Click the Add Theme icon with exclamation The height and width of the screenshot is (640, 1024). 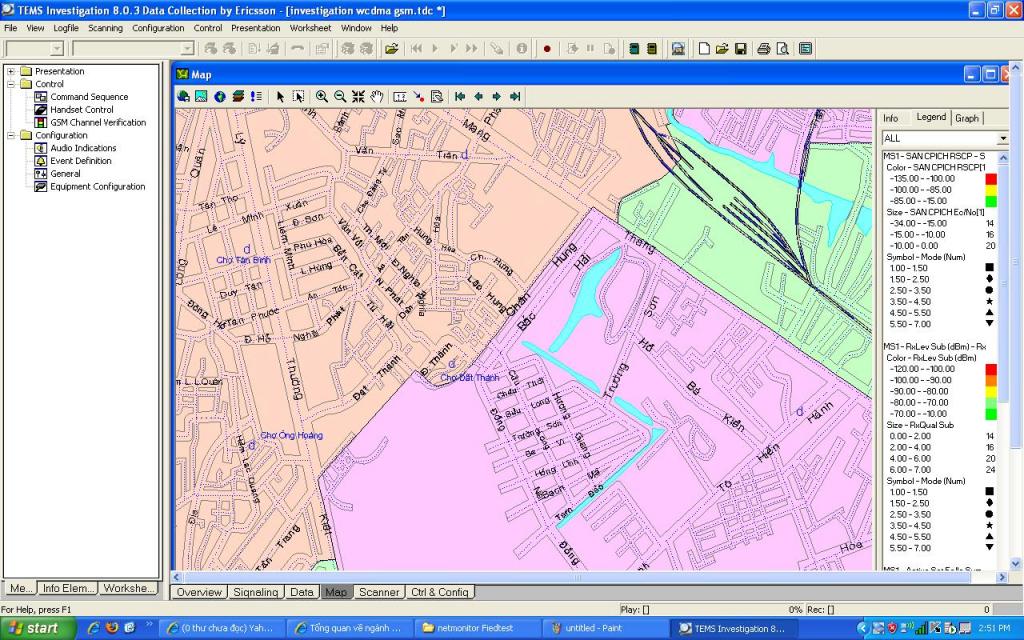click(256, 97)
